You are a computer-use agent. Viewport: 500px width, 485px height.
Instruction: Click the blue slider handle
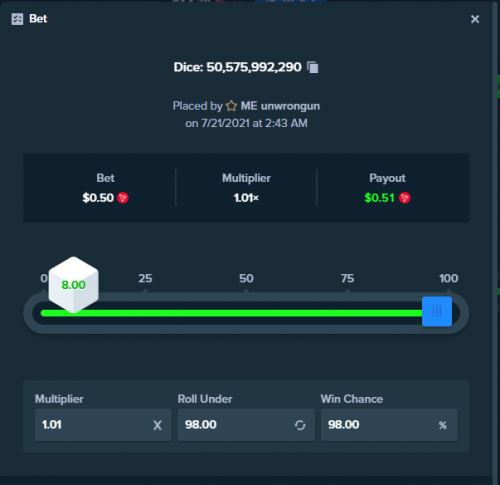click(437, 311)
